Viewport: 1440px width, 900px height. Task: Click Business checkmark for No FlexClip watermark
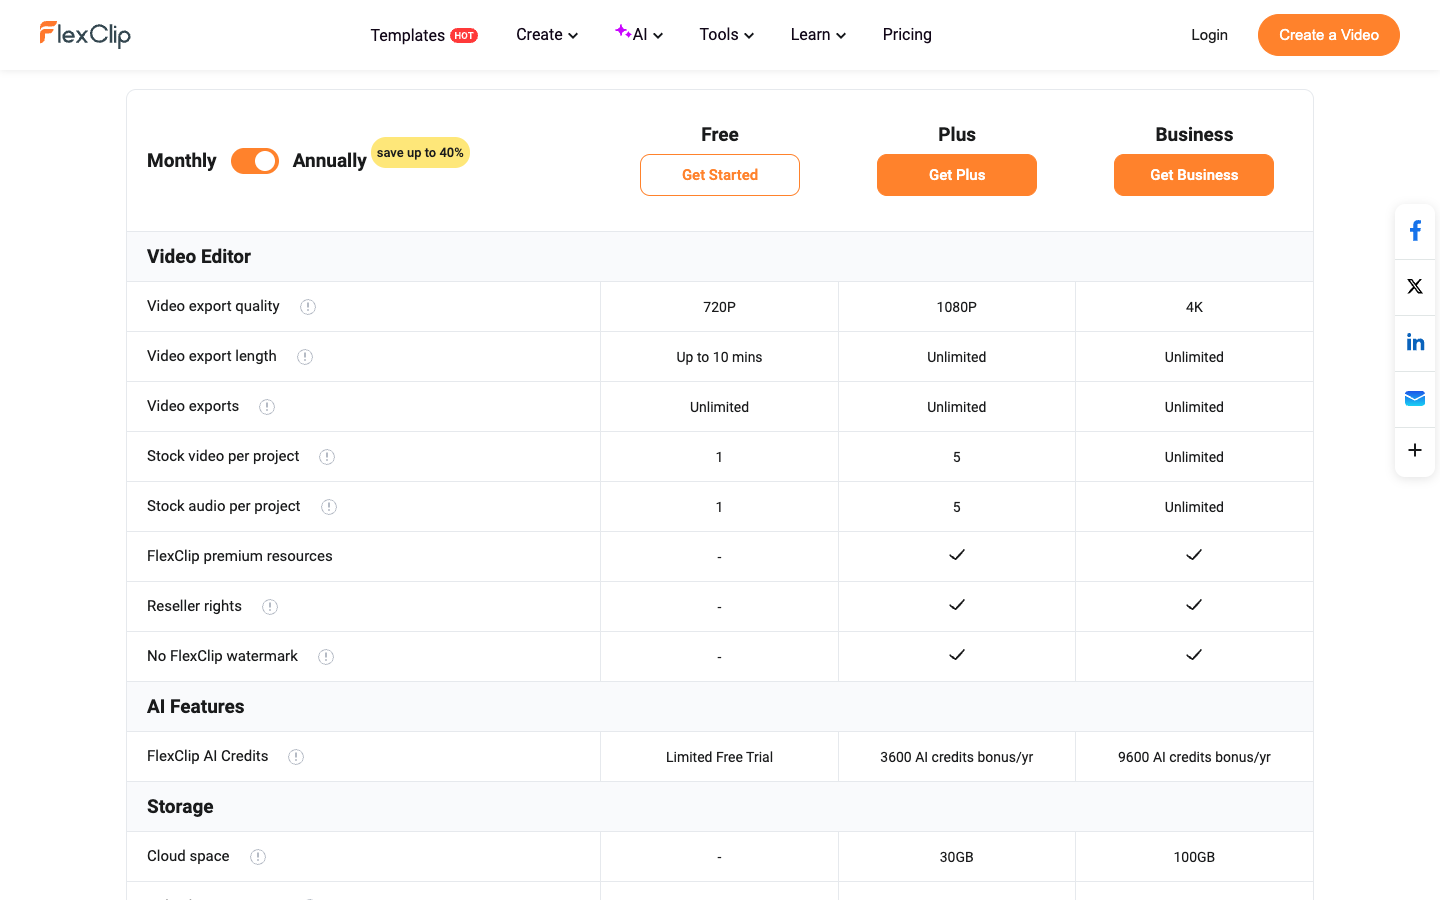1194,655
